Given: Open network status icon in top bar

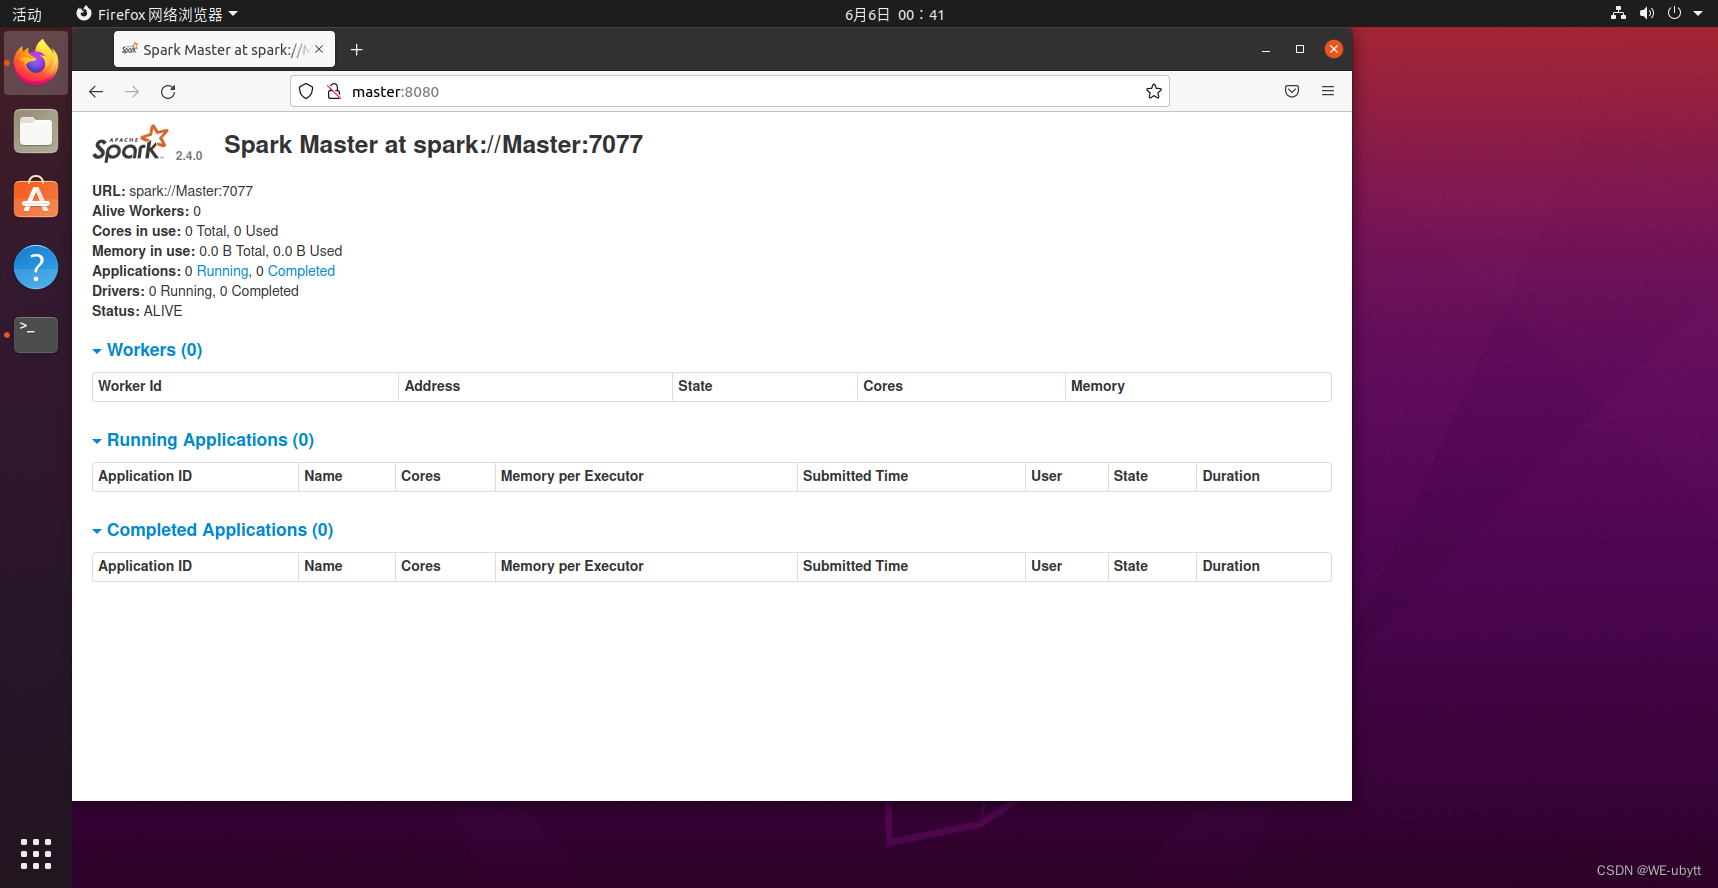Looking at the screenshot, I should (1618, 13).
